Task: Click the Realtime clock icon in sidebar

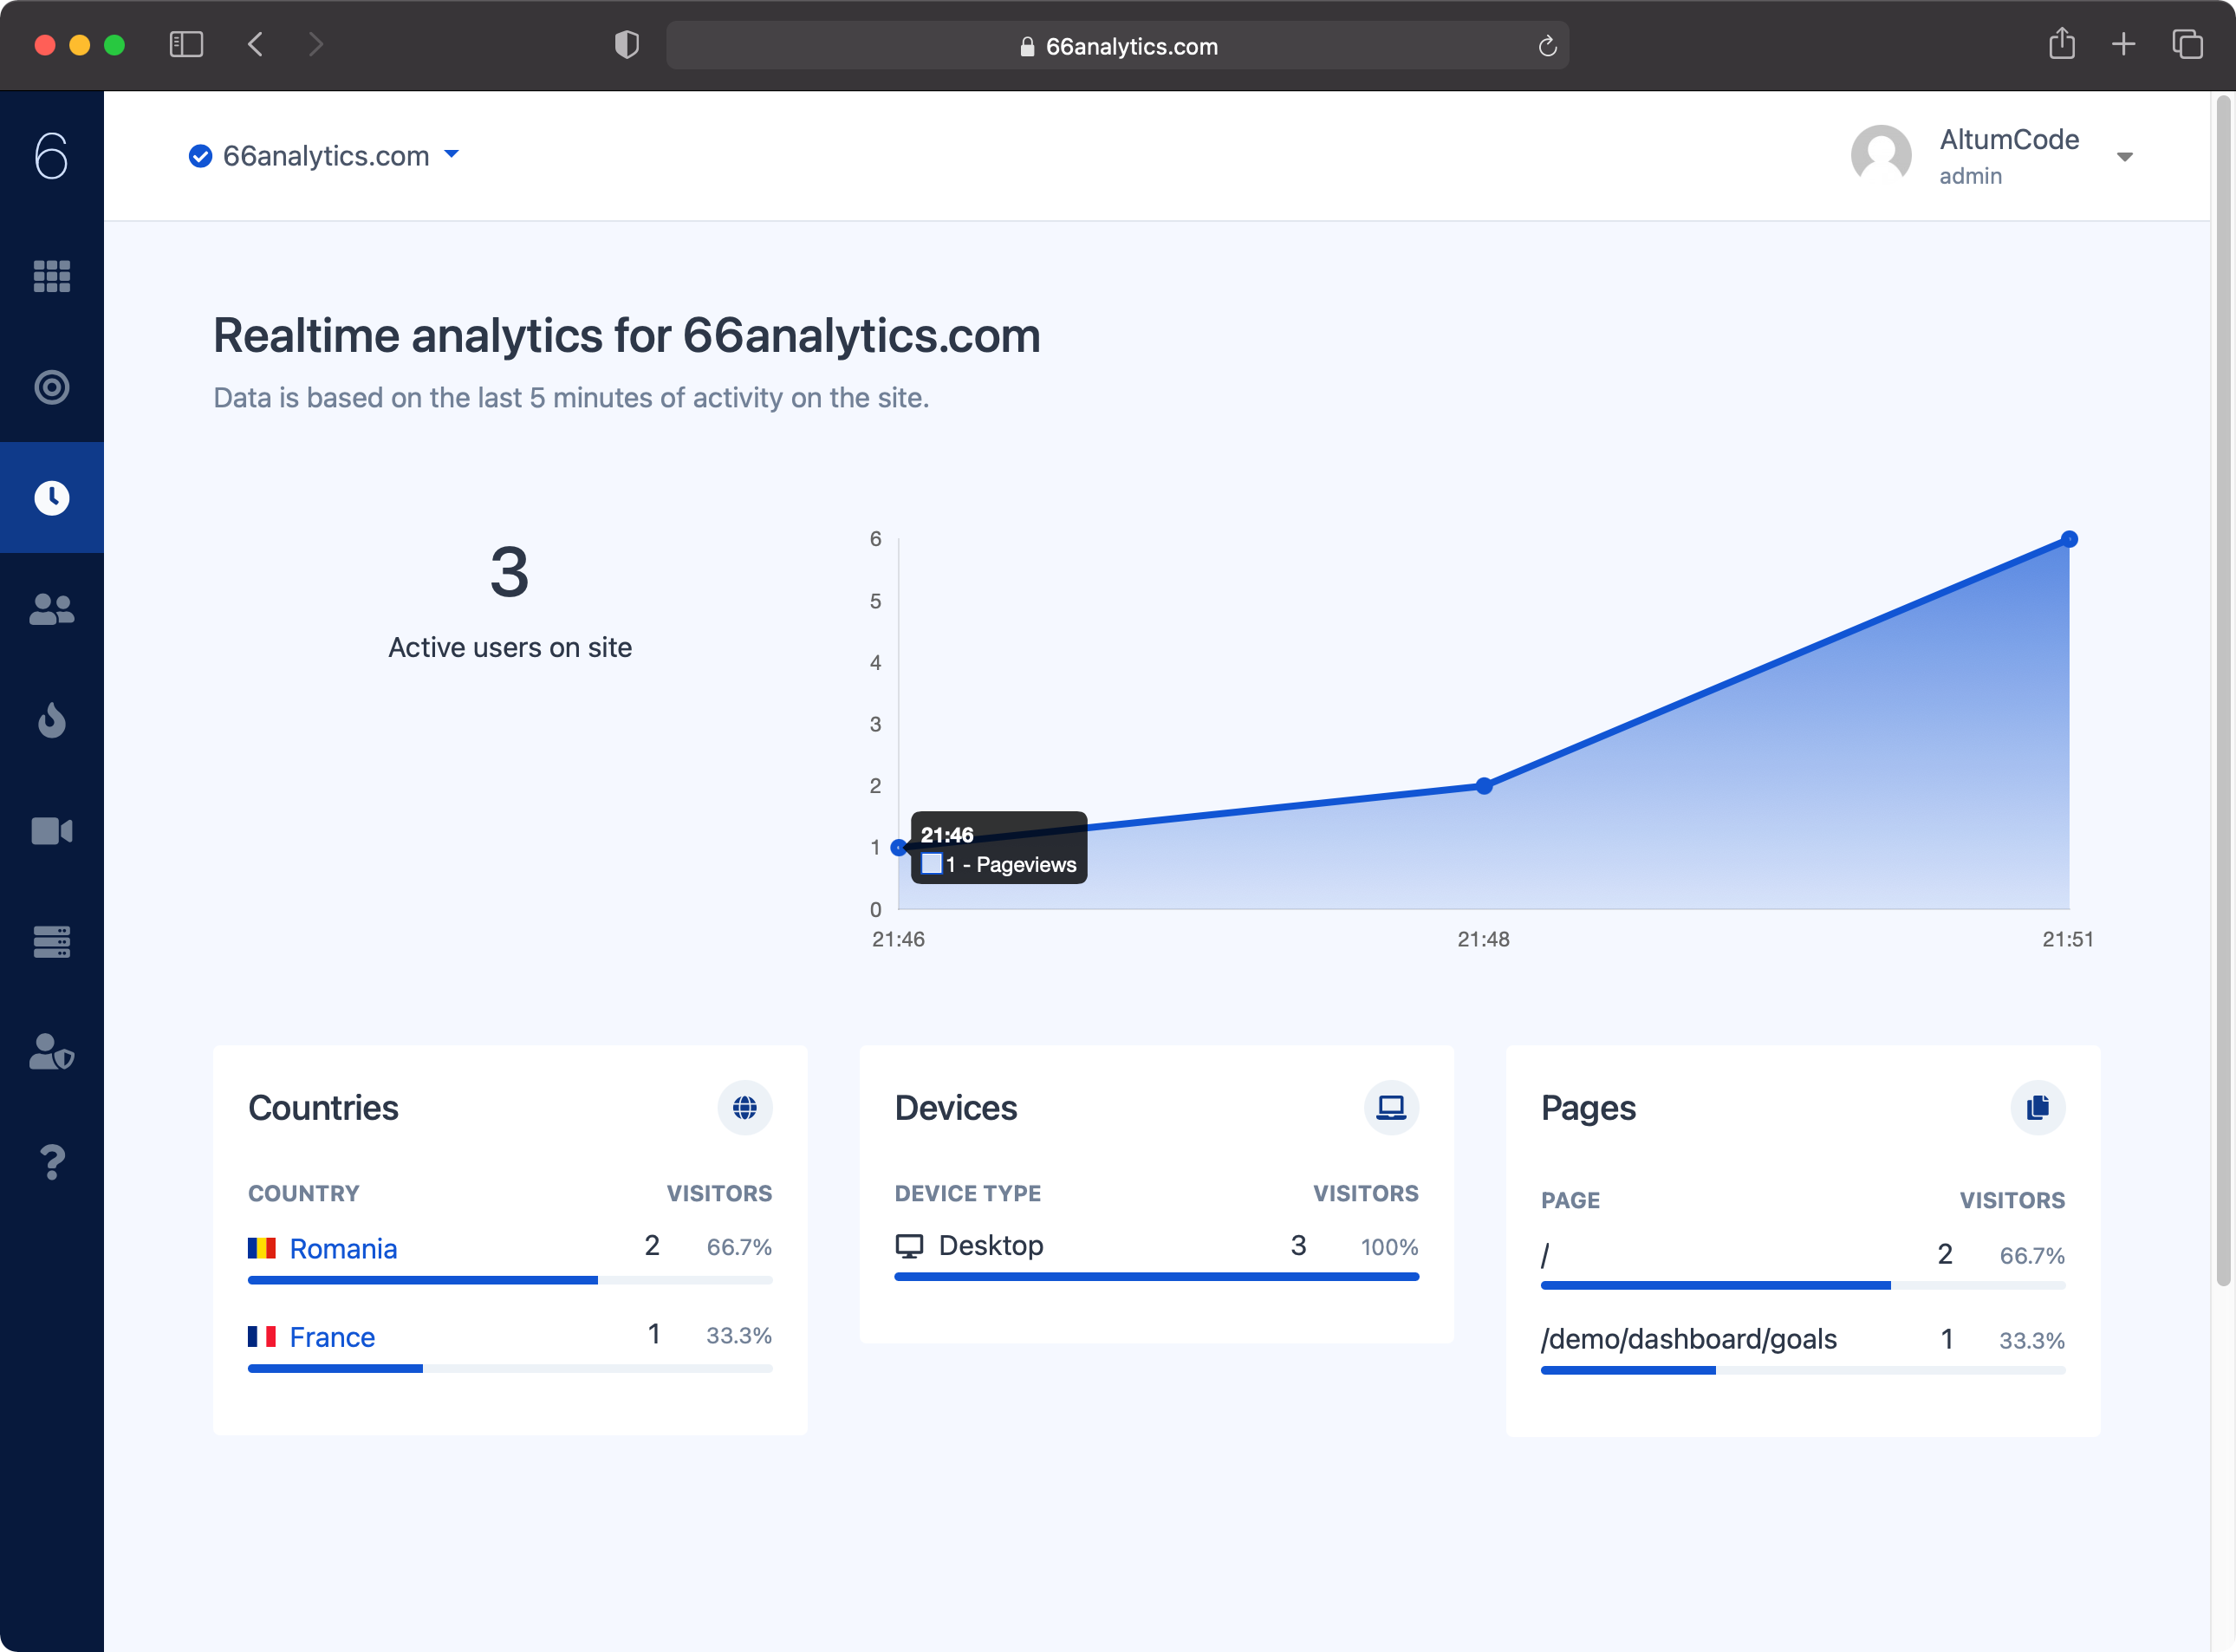Action: [x=51, y=497]
